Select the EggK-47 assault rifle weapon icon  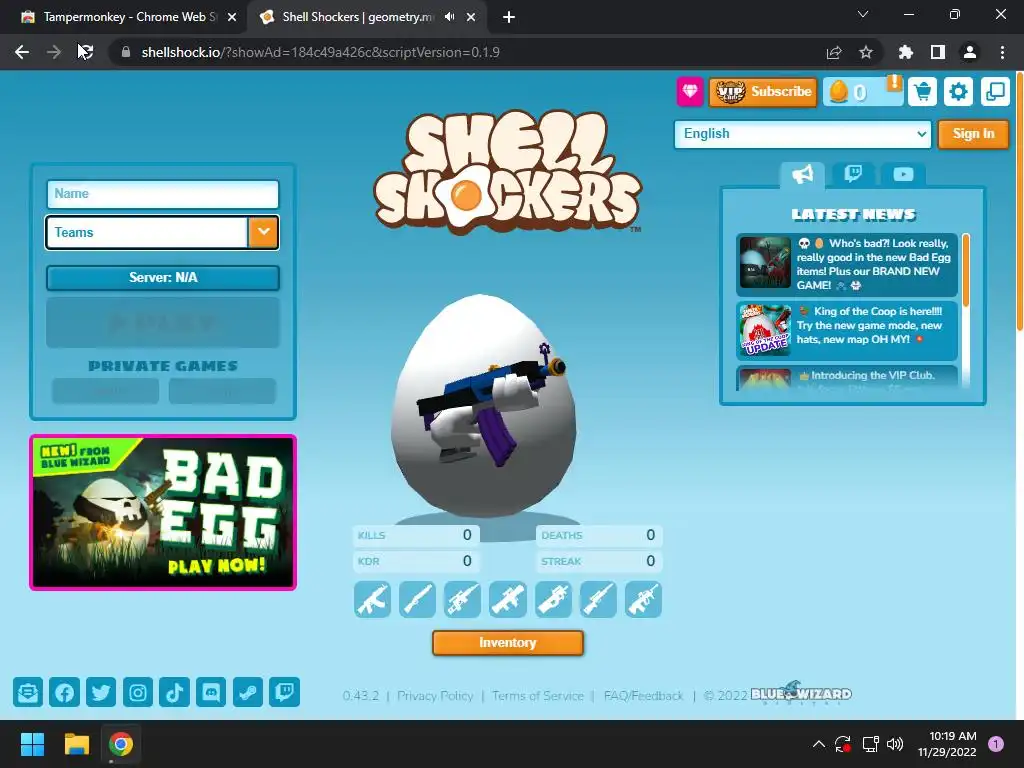click(x=372, y=600)
